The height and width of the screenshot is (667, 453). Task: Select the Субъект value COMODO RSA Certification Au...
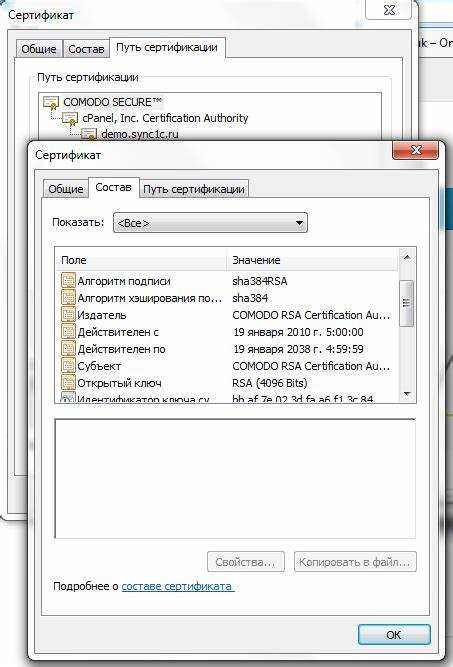click(x=311, y=366)
